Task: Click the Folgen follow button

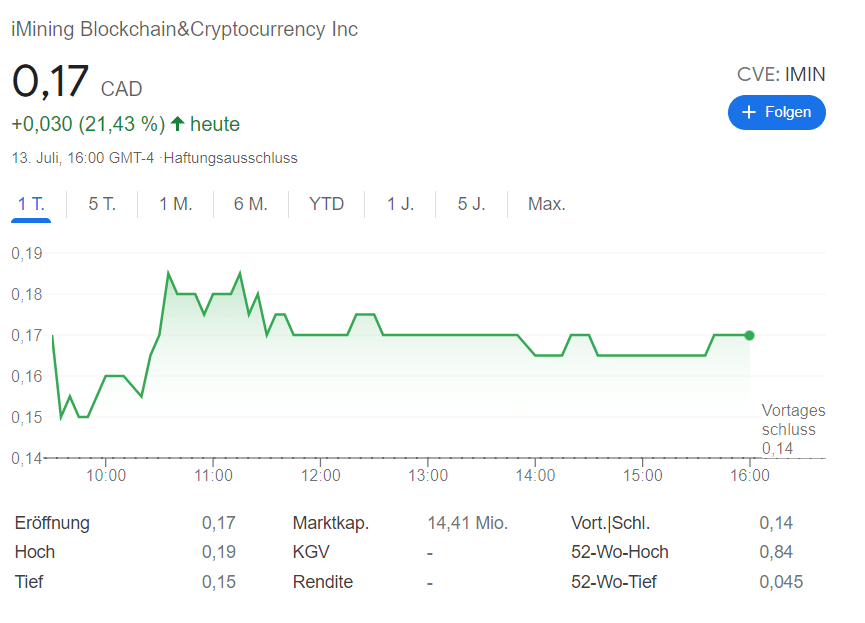Action: point(776,113)
